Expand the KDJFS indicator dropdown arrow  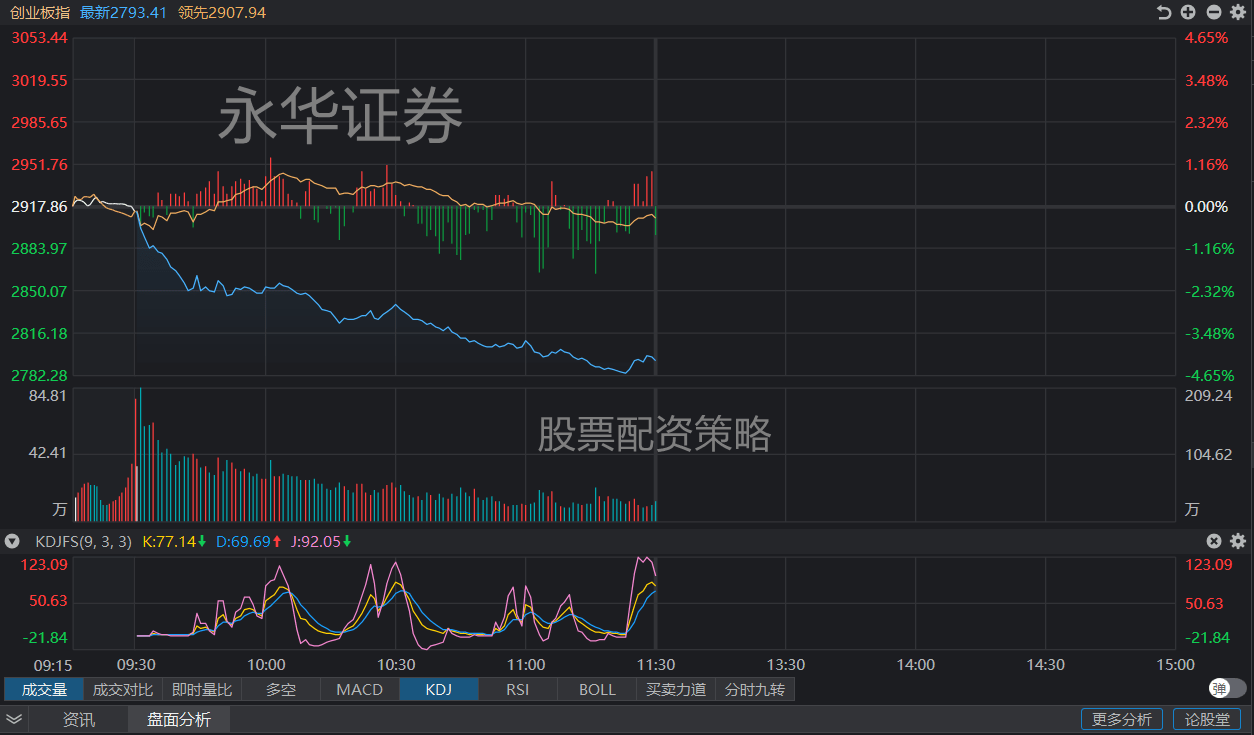click(x=12, y=541)
